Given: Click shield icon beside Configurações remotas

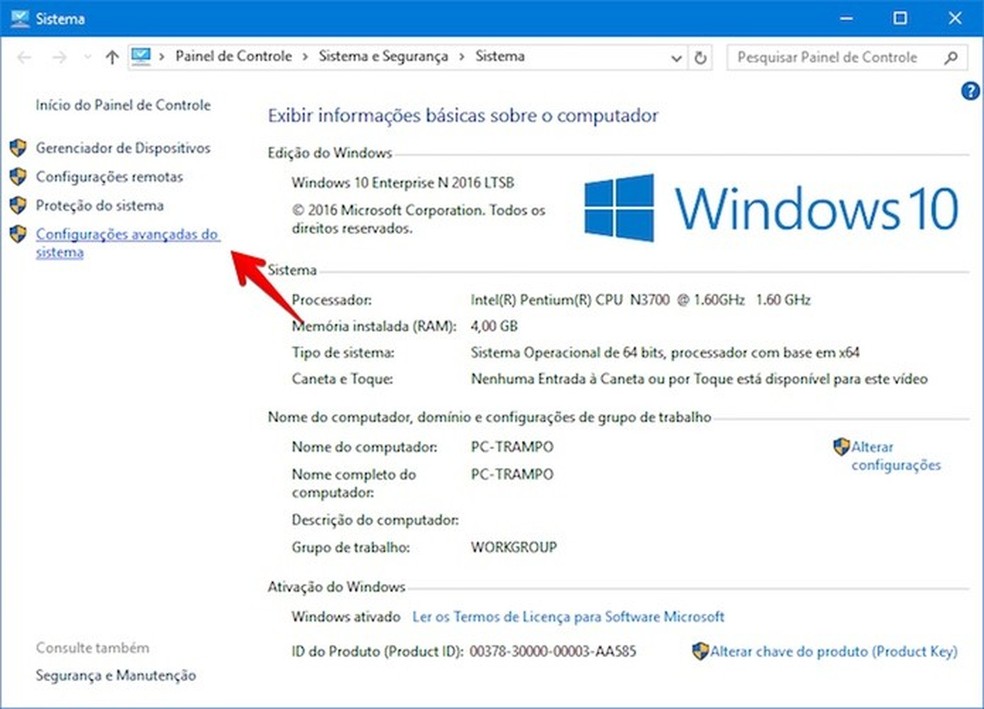Looking at the screenshot, I should (18, 177).
